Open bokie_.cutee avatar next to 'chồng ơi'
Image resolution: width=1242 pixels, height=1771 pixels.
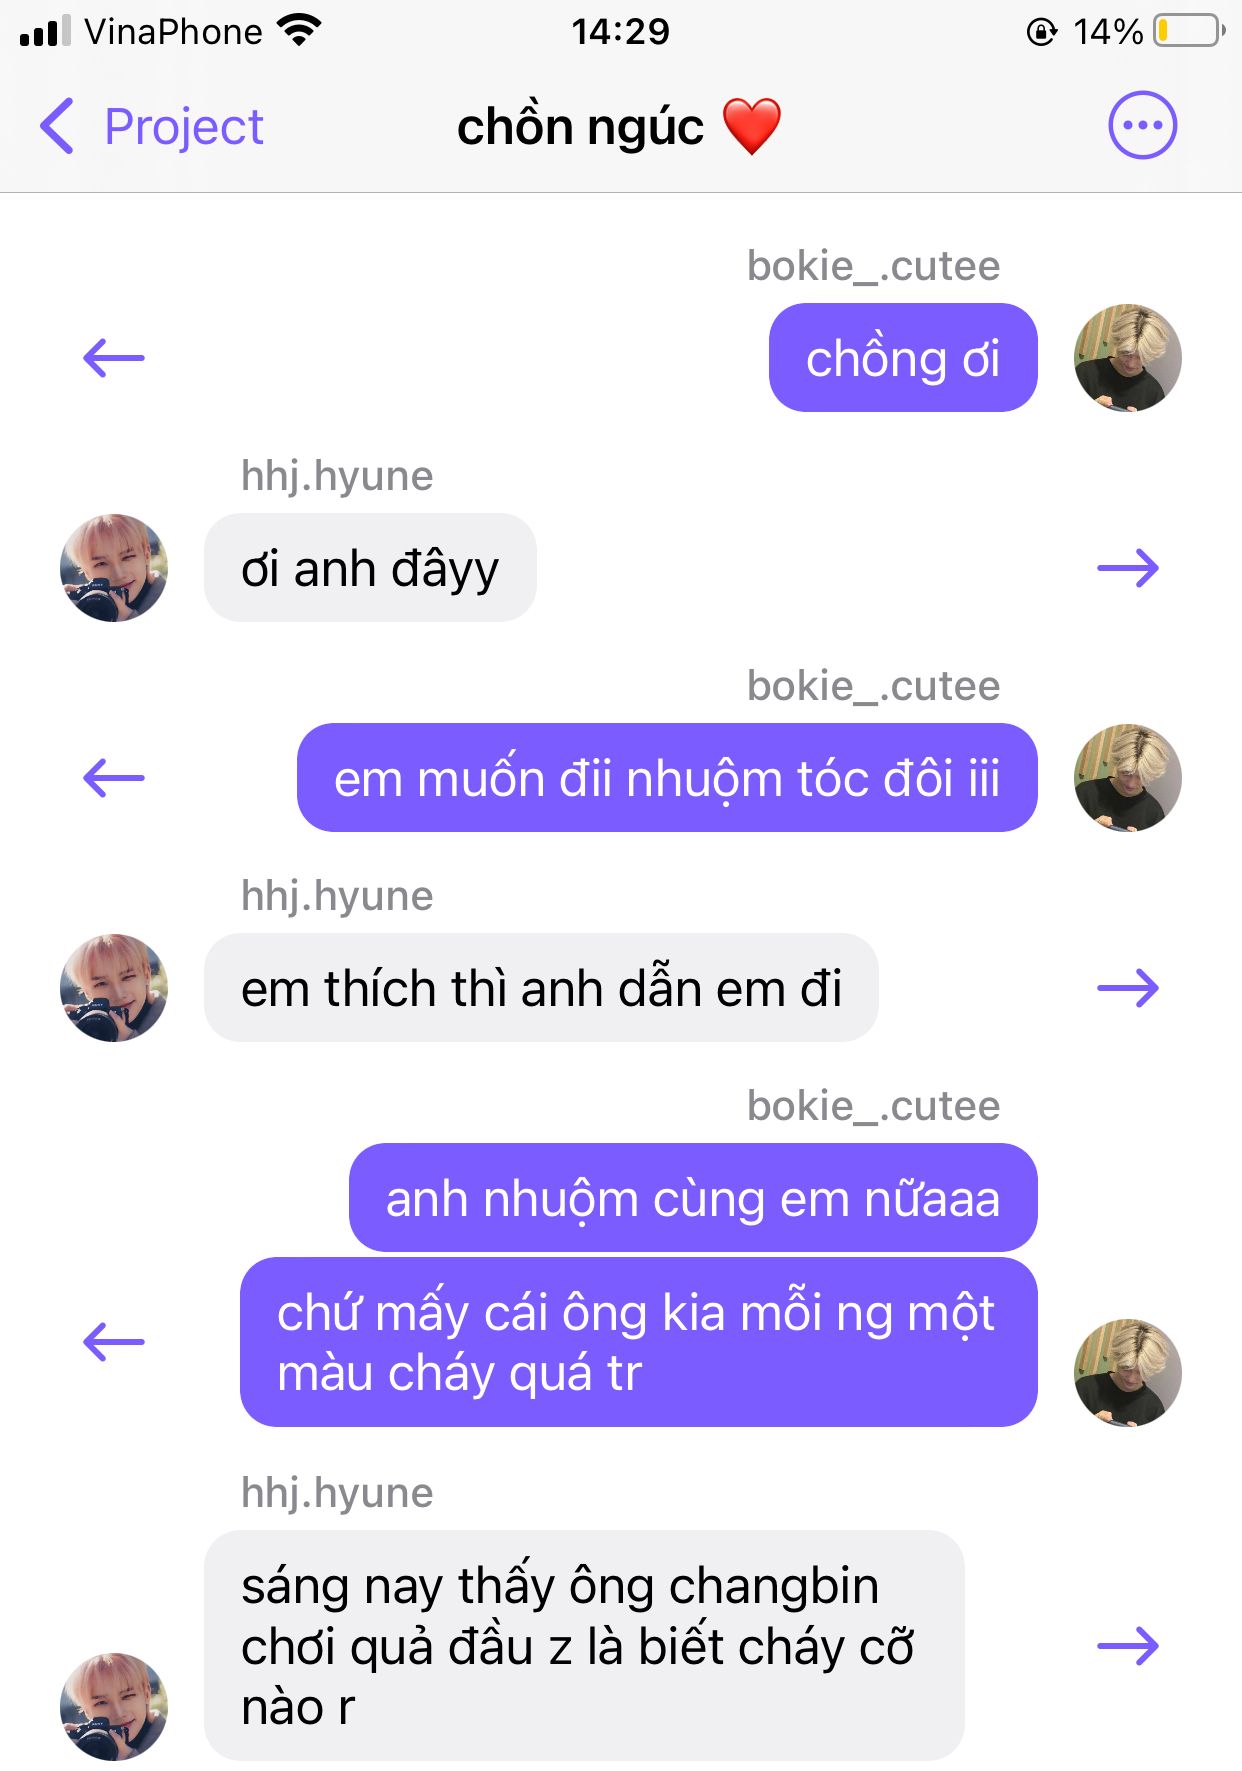click(x=1128, y=358)
